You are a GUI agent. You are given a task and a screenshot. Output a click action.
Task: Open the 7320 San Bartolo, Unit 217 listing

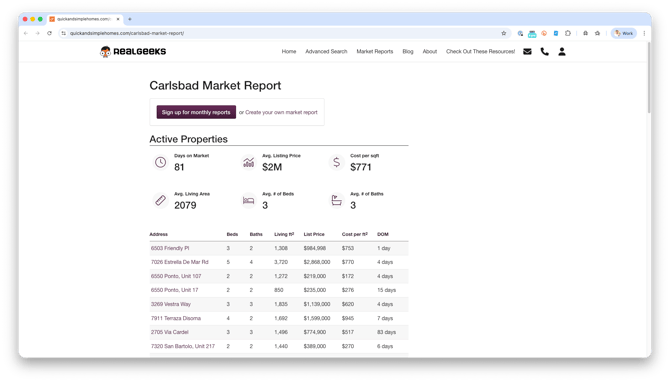pos(183,347)
